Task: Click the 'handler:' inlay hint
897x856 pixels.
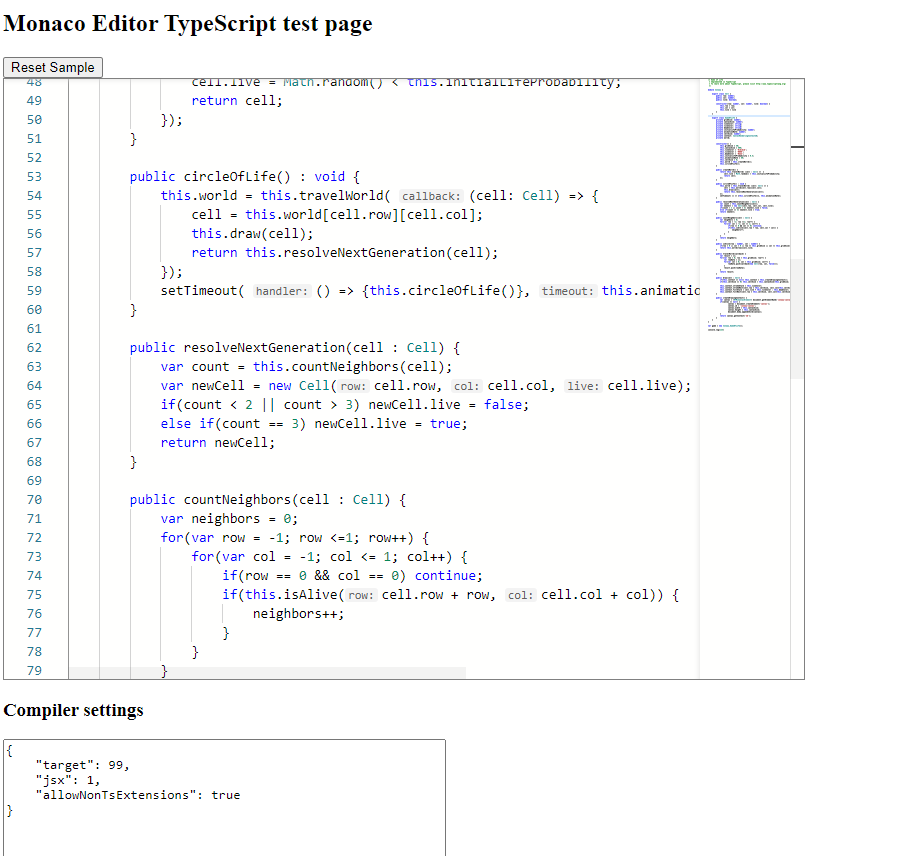Action: pyautogui.click(x=281, y=291)
